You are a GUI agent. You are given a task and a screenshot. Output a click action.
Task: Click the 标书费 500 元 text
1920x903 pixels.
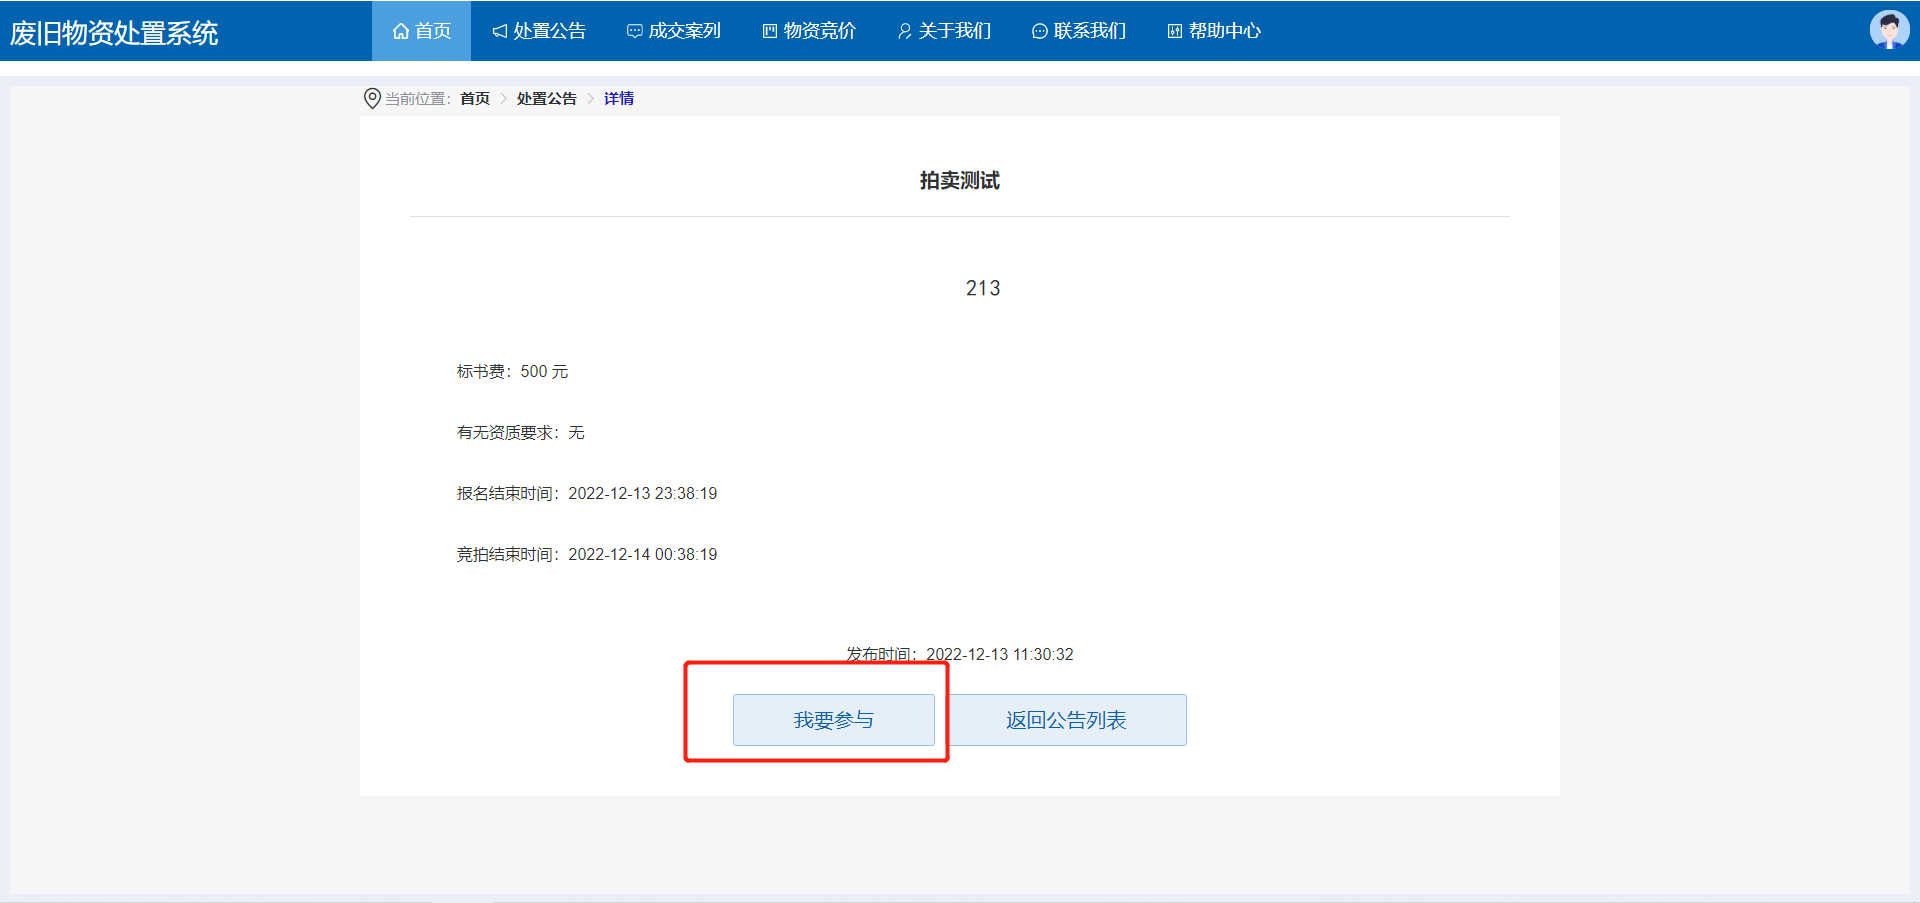[x=512, y=371]
